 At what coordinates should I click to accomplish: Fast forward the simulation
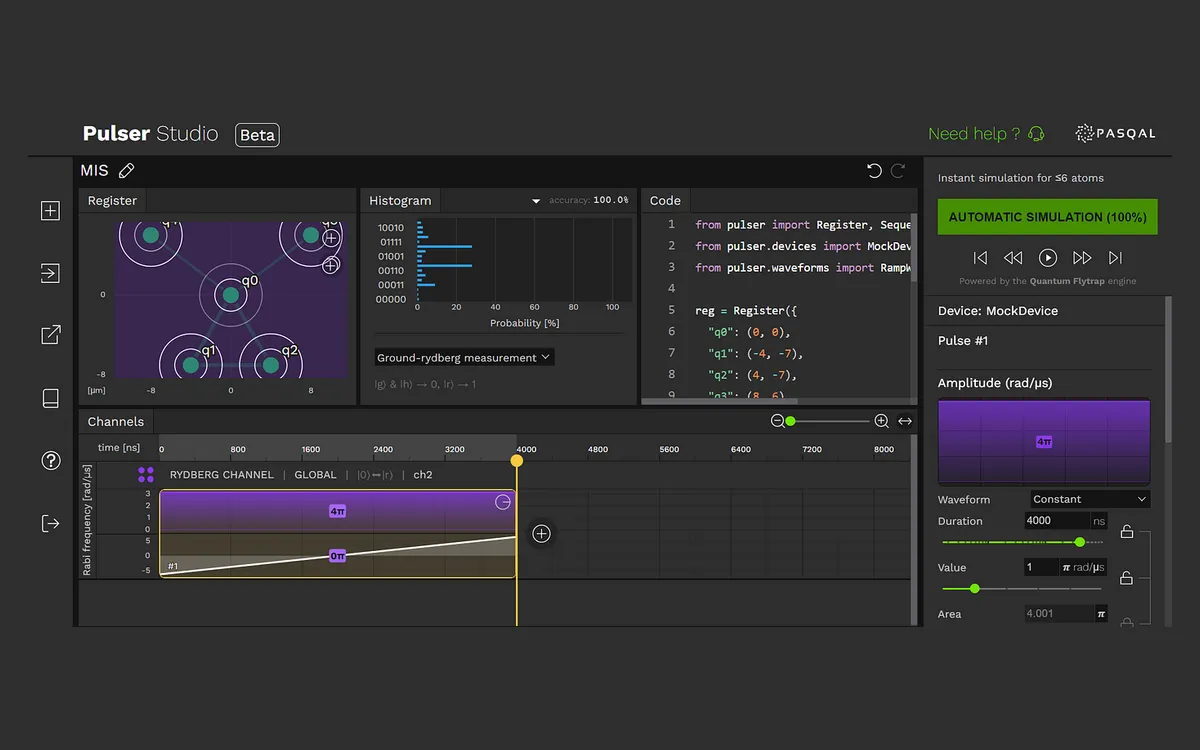1081,258
